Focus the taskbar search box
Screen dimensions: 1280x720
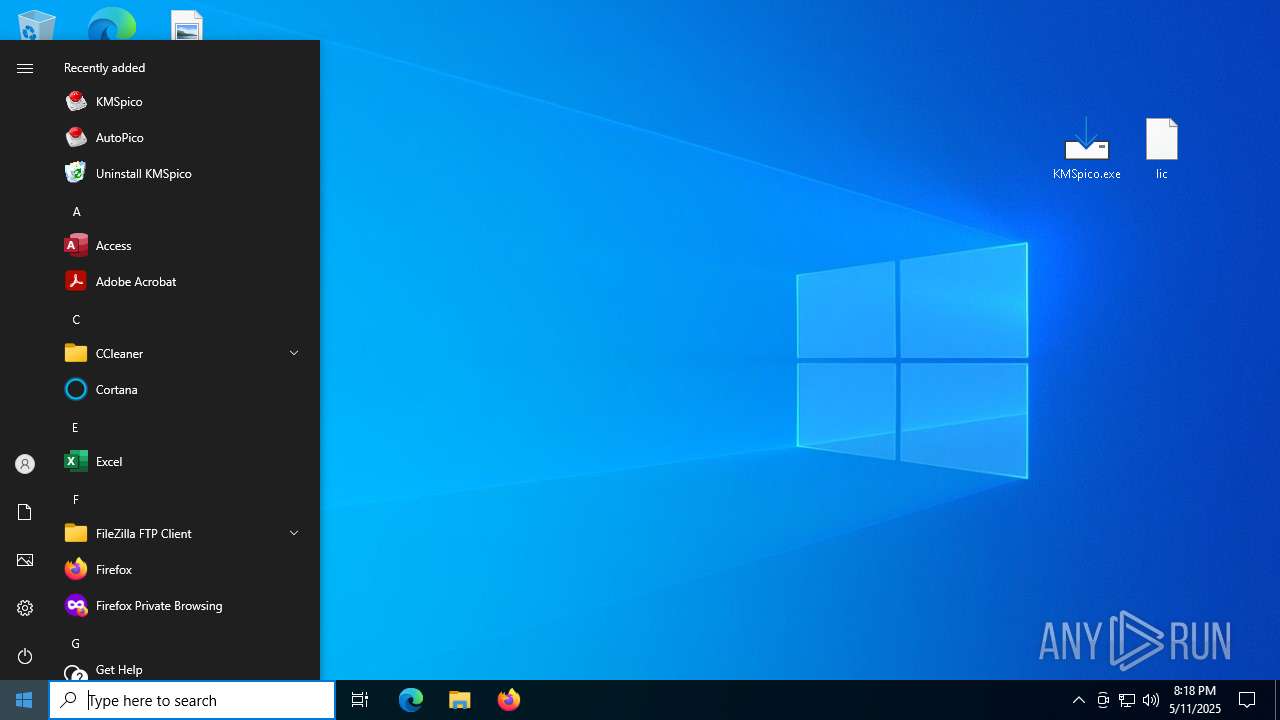(x=192, y=700)
